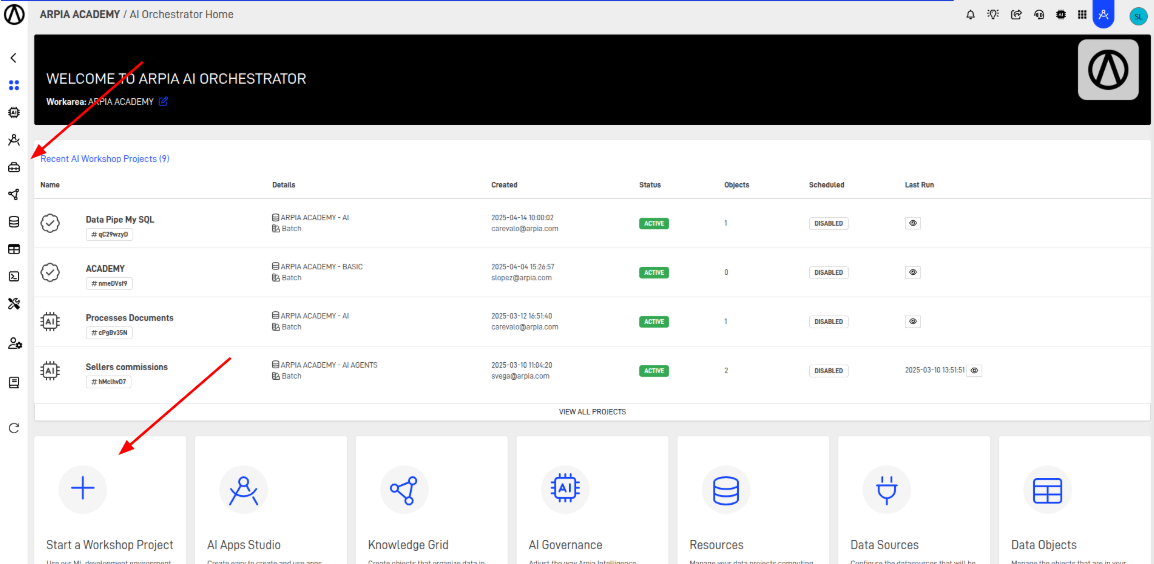
Task: Open AI Apps Studio compass icon in sidebar
Action: click(13, 140)
